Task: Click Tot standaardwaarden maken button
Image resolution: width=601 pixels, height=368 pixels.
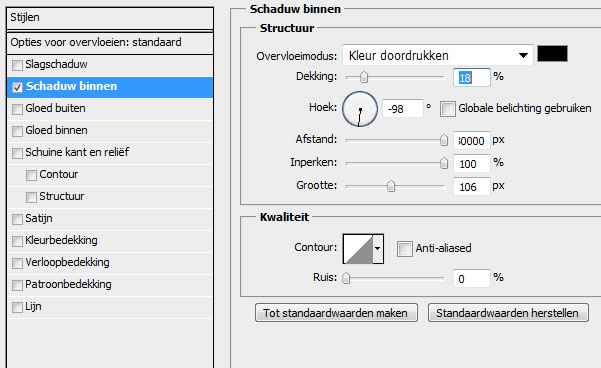Action: tap(336, 313)
